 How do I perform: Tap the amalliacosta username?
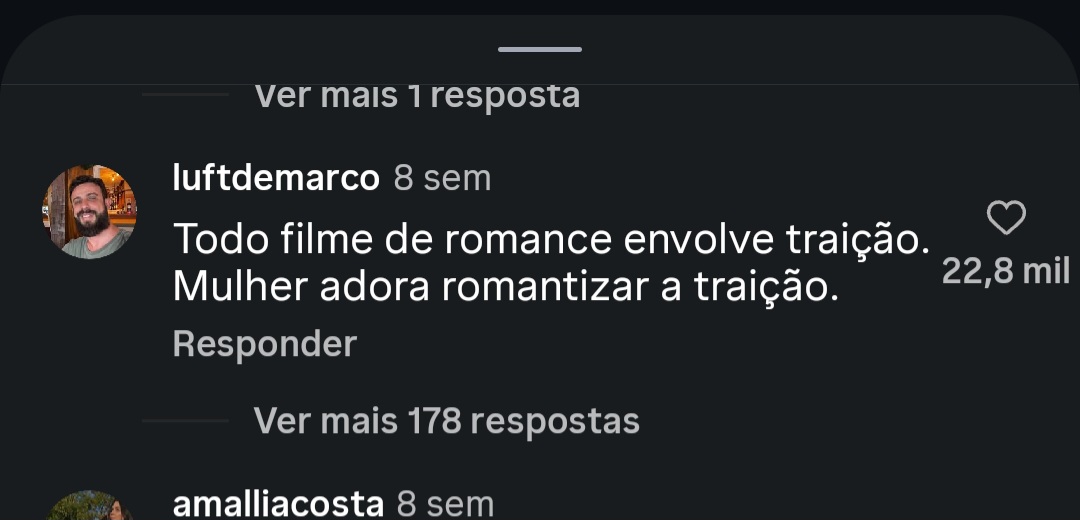tap(278, 504)
